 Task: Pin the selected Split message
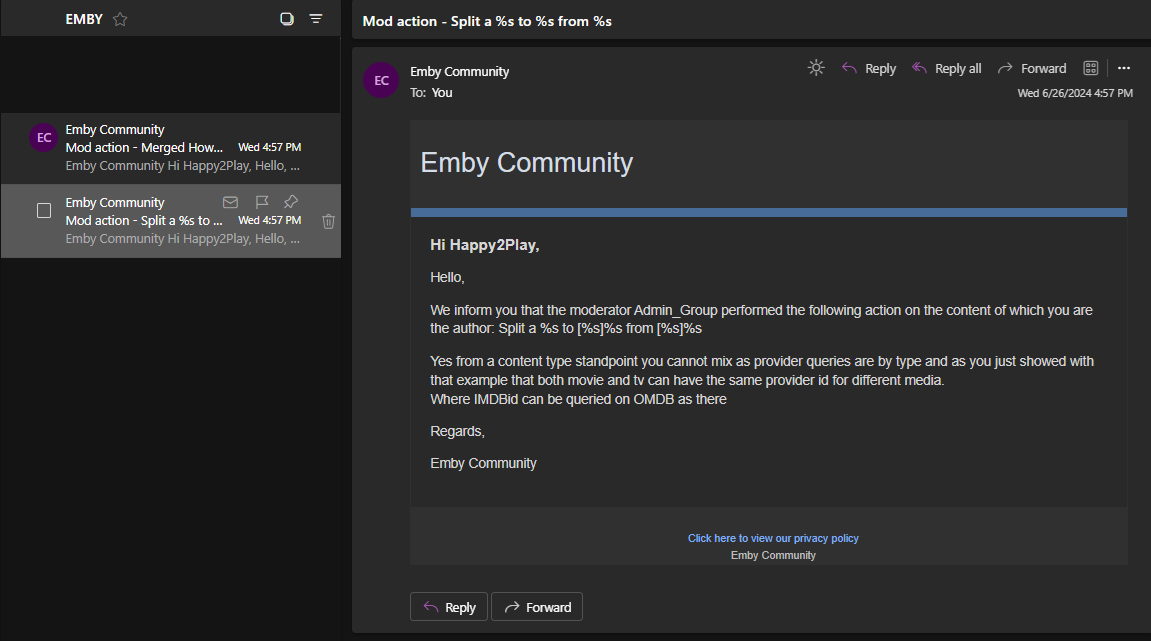pyautogui.click(x=291, y=202)
